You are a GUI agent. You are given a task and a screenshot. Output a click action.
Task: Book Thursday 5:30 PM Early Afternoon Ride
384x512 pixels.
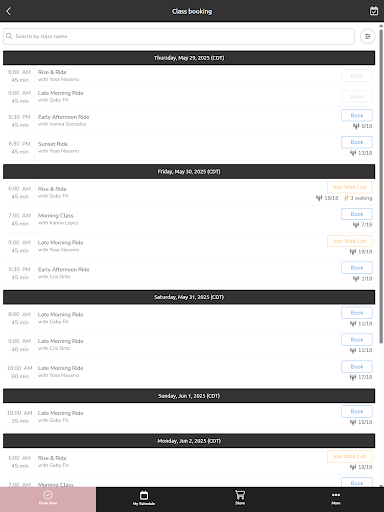[x=357, y=115]
